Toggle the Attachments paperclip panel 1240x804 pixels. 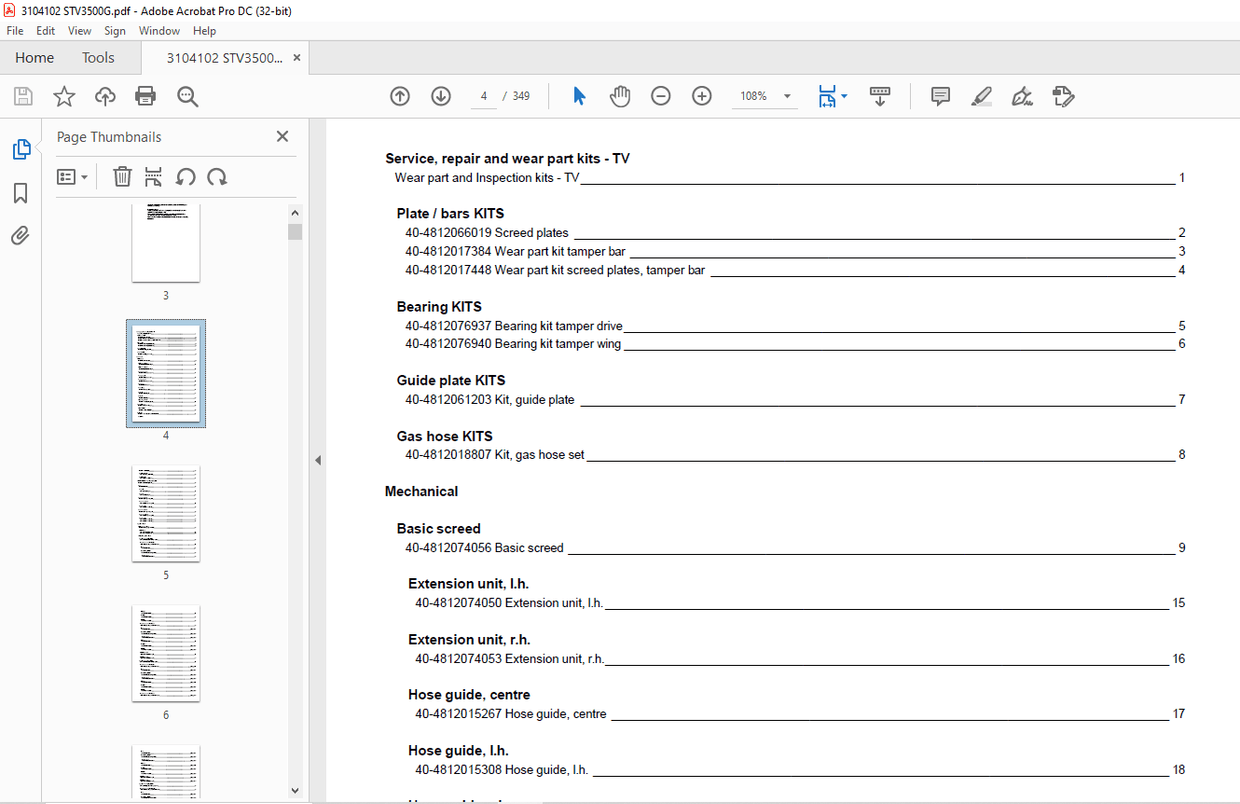(x=20, y=236)
